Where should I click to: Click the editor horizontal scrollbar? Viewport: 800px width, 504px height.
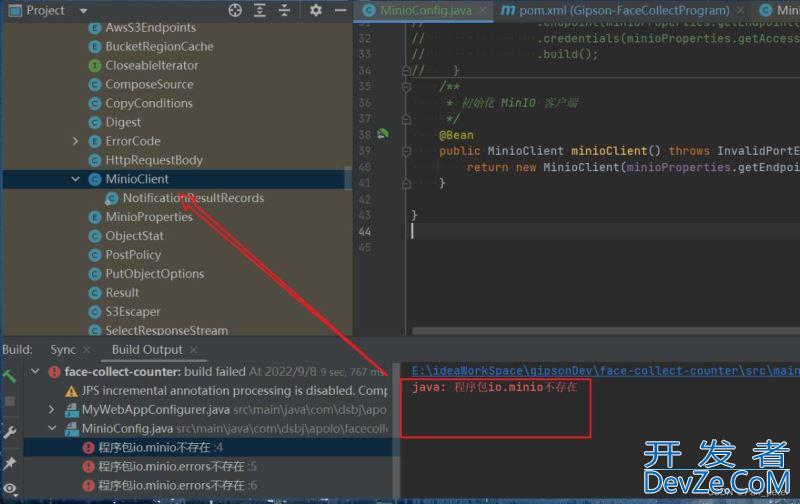(606, 331)
